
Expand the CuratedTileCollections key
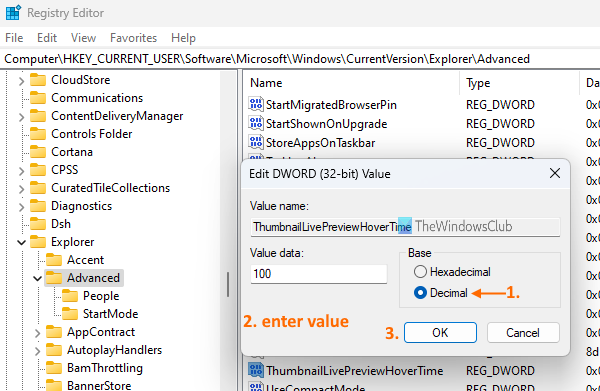(21, 189)
